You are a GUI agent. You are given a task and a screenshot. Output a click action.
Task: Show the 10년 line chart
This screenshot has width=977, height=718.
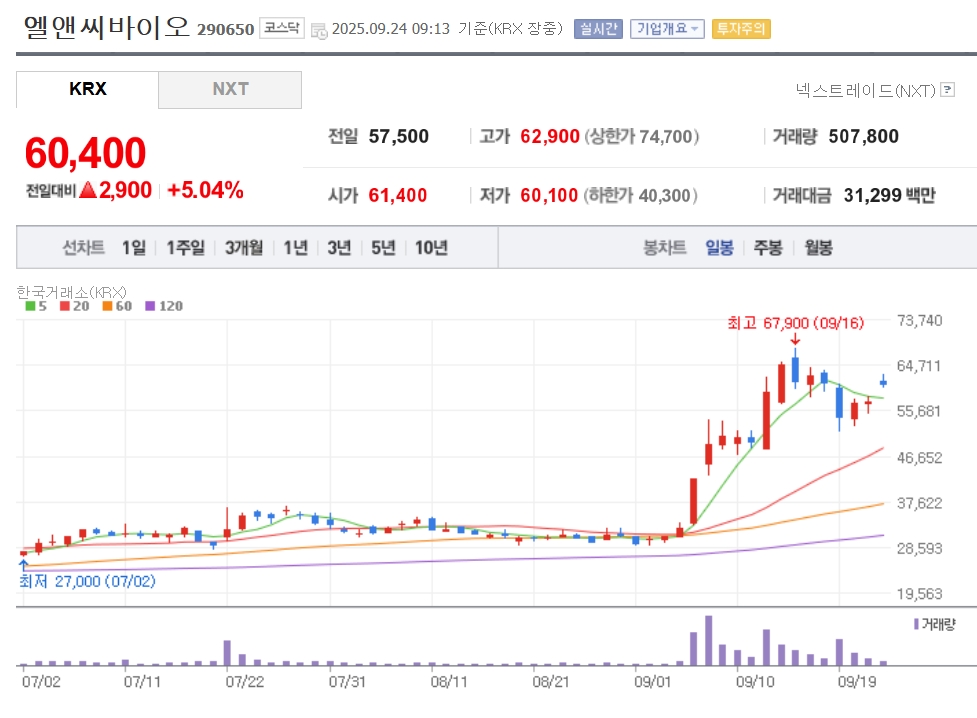pyautogui.click(x=431, y=248)
